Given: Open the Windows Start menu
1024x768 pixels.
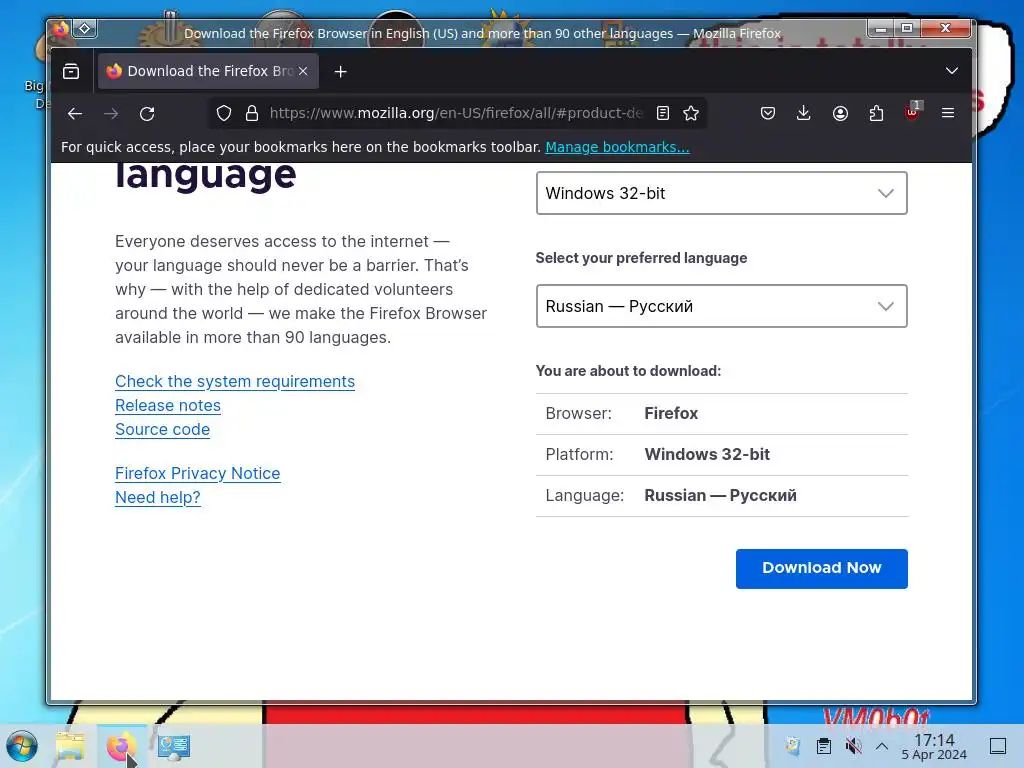Looking at the screenshot, I should [22, 746].
